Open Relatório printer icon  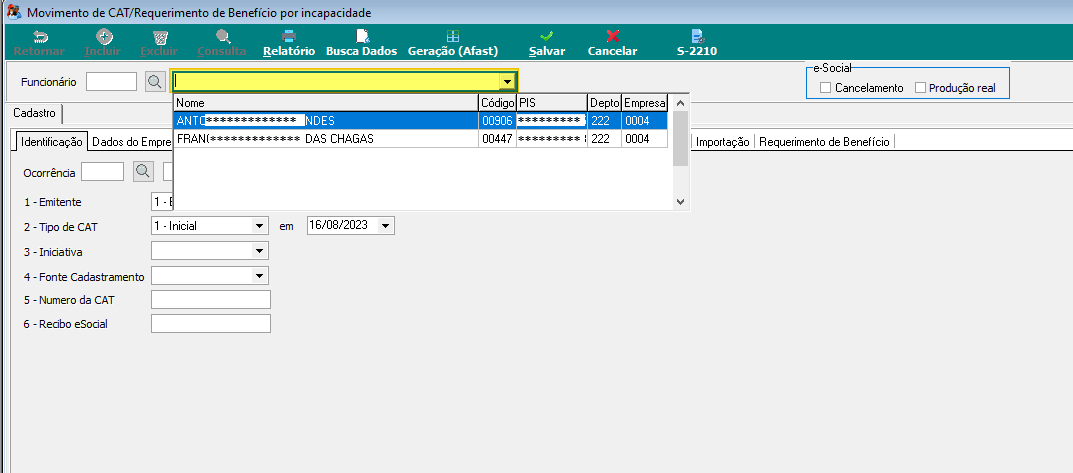tap(289, 37)
